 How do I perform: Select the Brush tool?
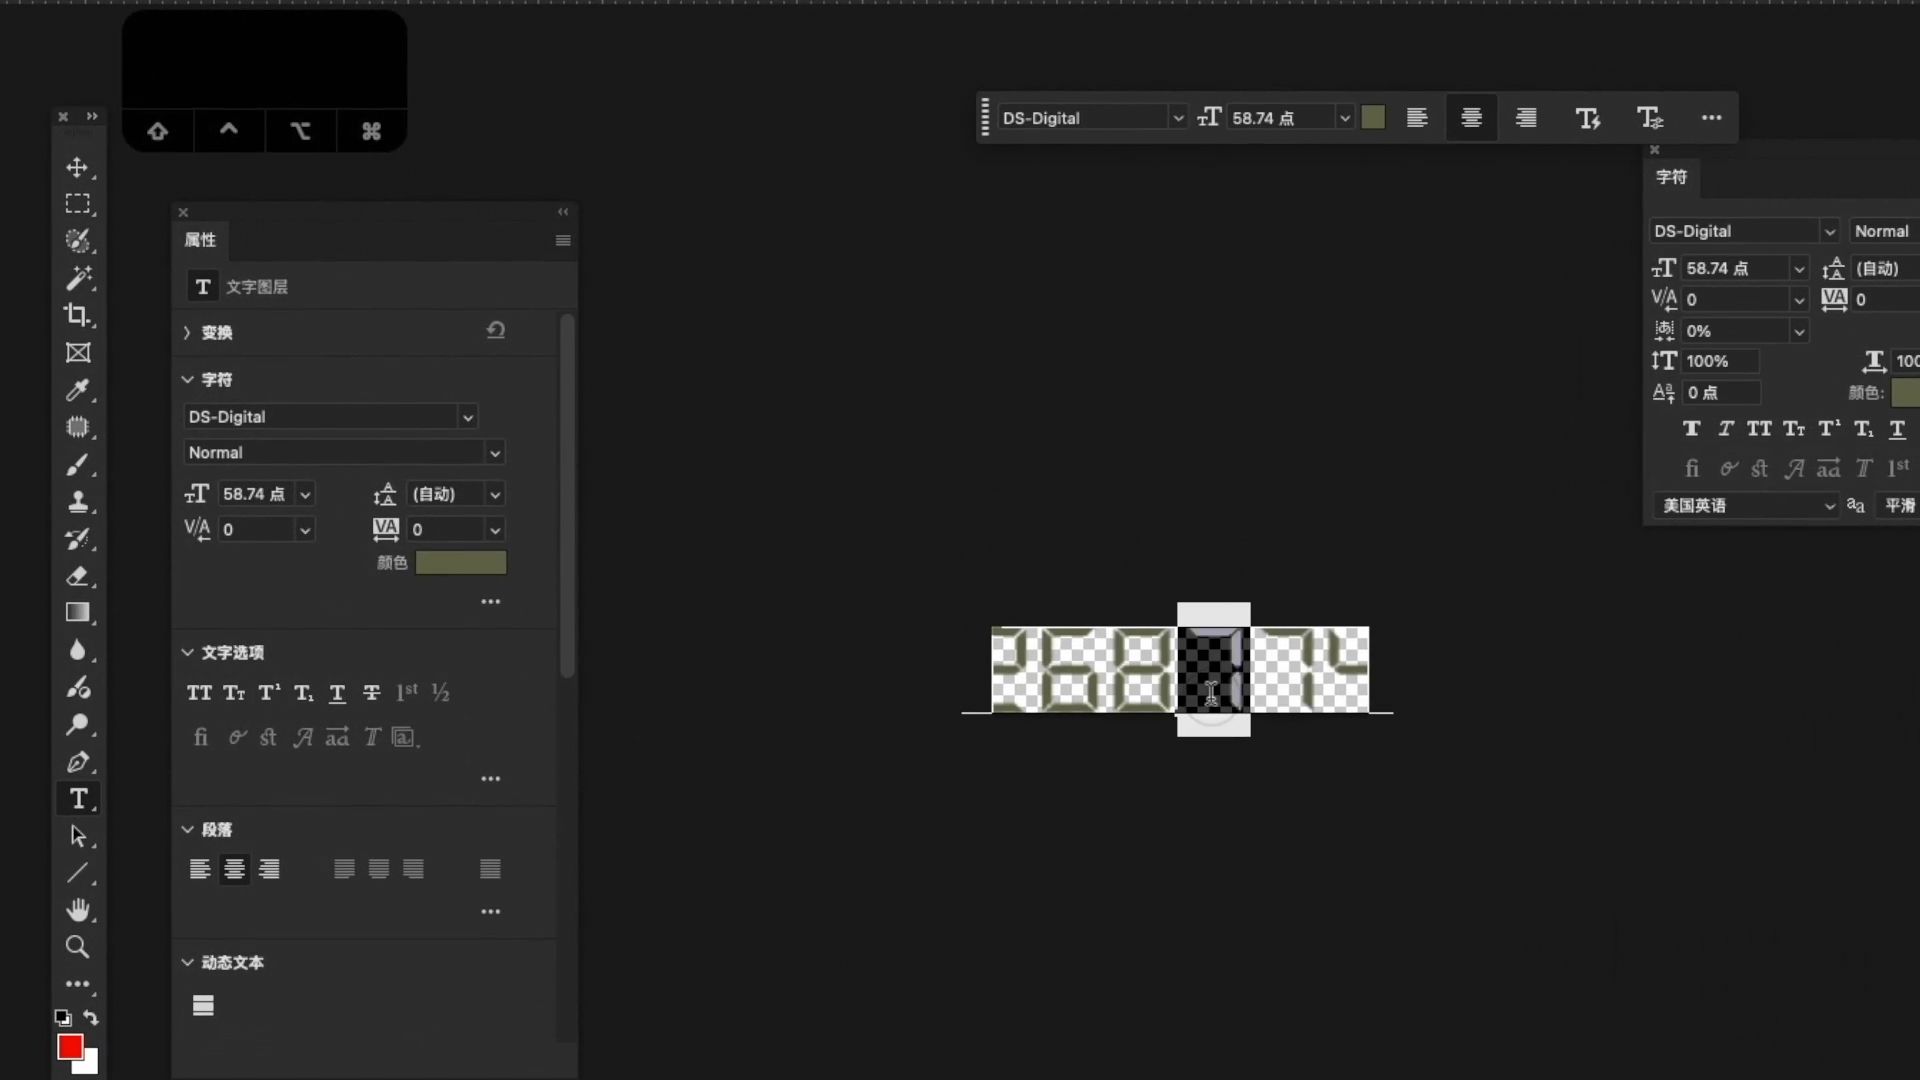pyautogui.click(x=77, y=465)
